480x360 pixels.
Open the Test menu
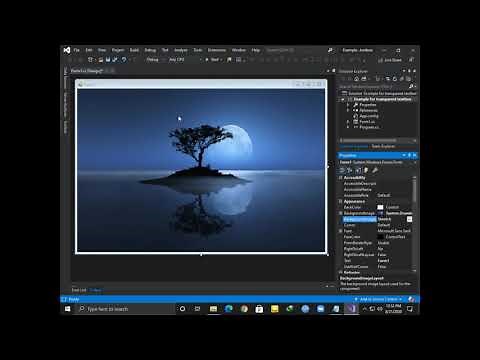pyautogui.click(x=165, y=50)
